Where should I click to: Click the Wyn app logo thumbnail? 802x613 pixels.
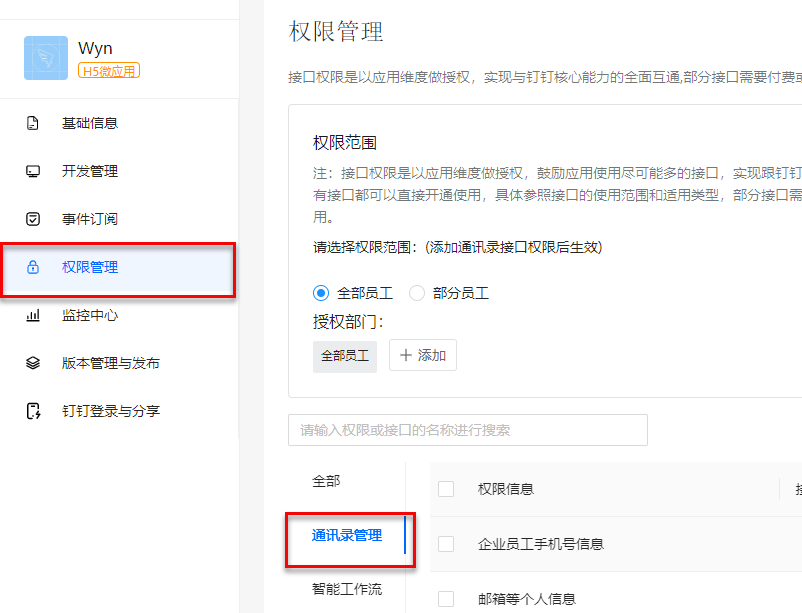(x=46, y=58)
